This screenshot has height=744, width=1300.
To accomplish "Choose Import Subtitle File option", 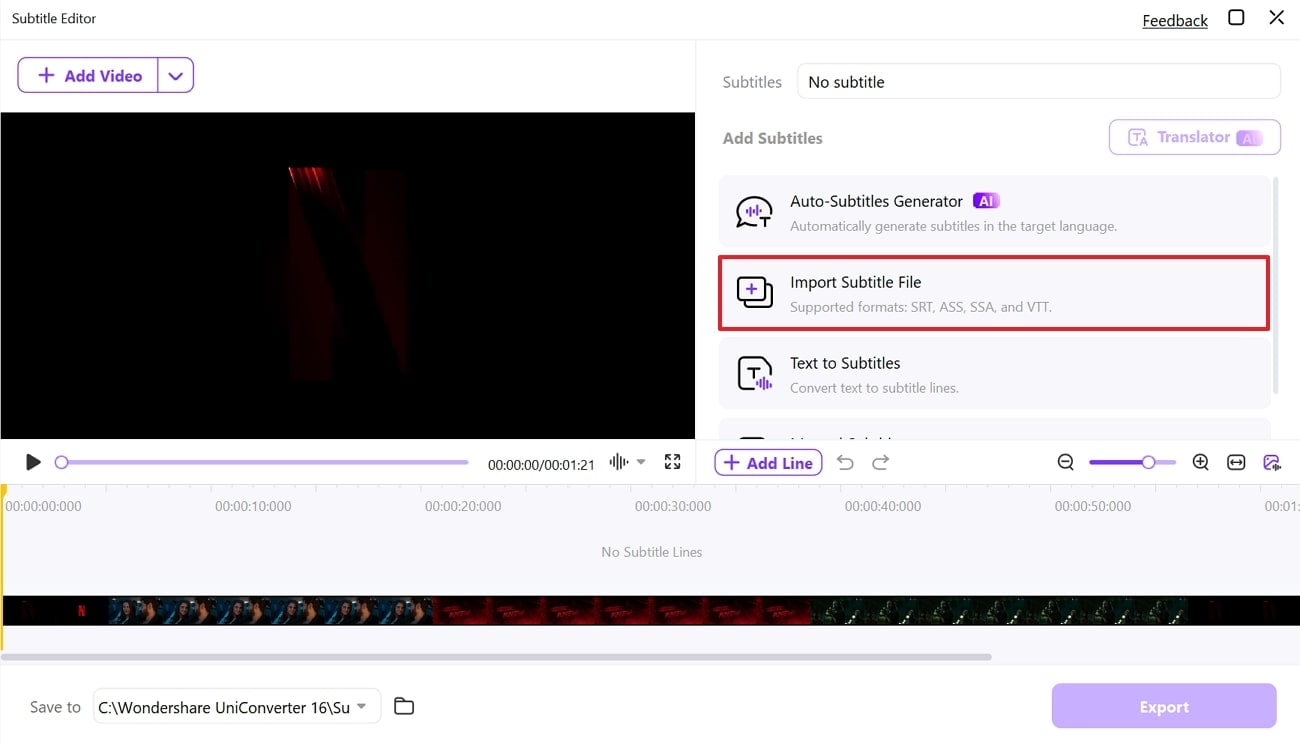I will click(x=994, y=293).
